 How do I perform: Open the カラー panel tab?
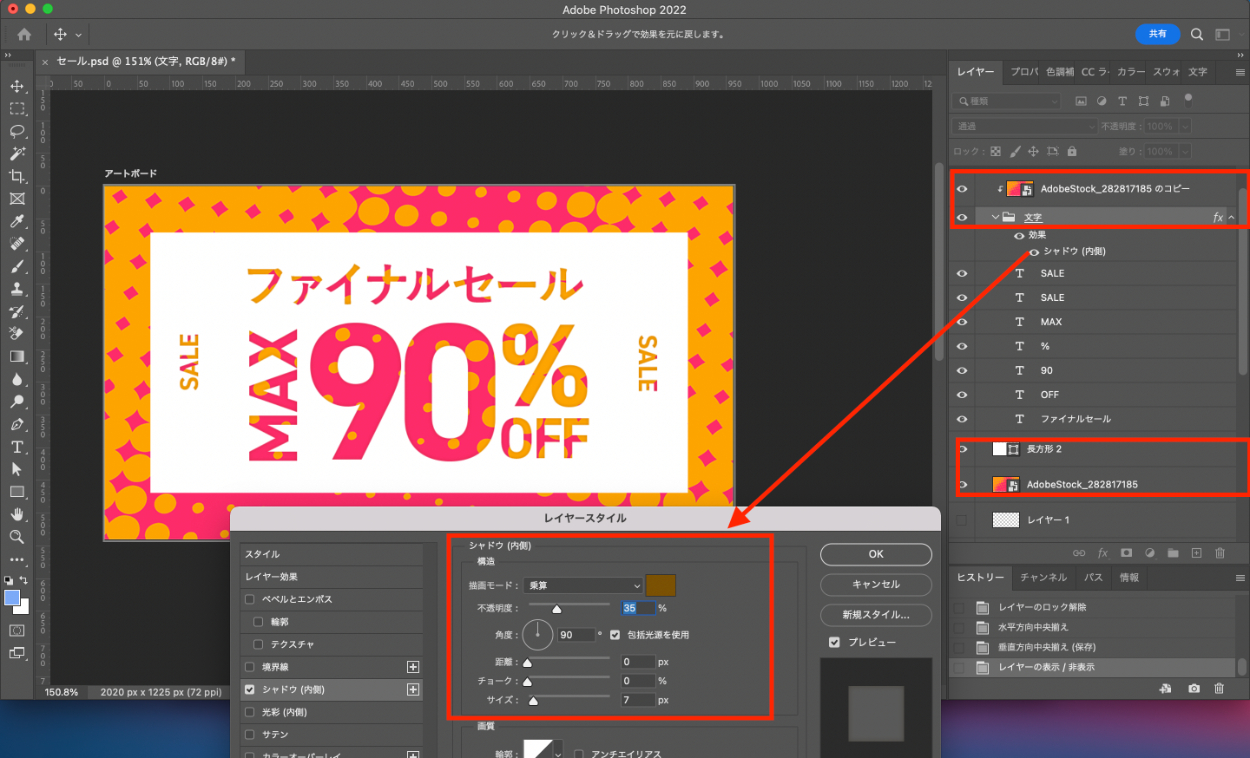click(1130, 72)
